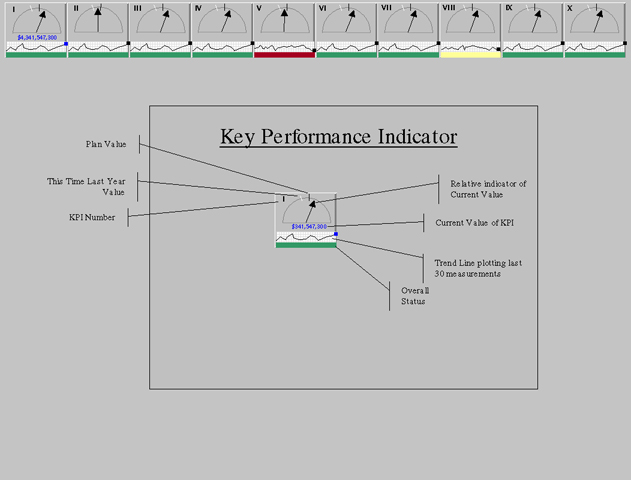631x480 pixels.
Task: Select the KPI X gauge dial
Action: [x=594, y=20]
